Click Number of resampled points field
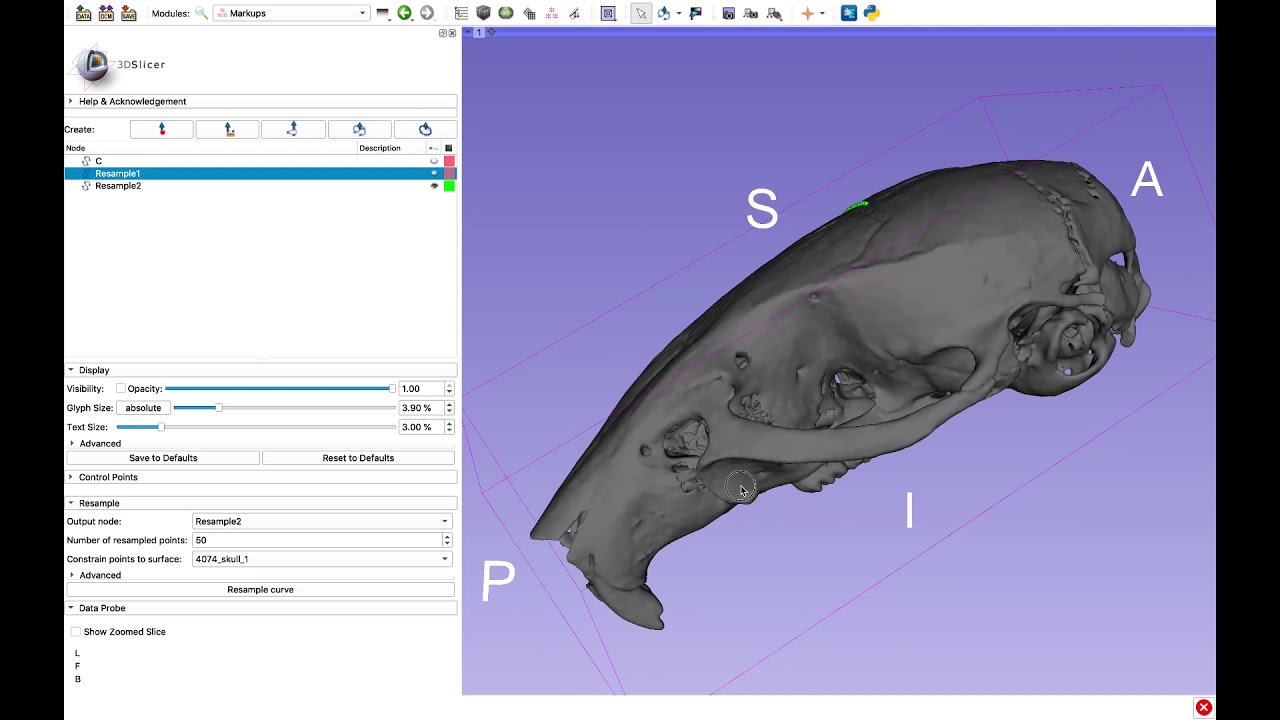The height and width of the screenshot is (720, 1280). [x=321, y=540]
